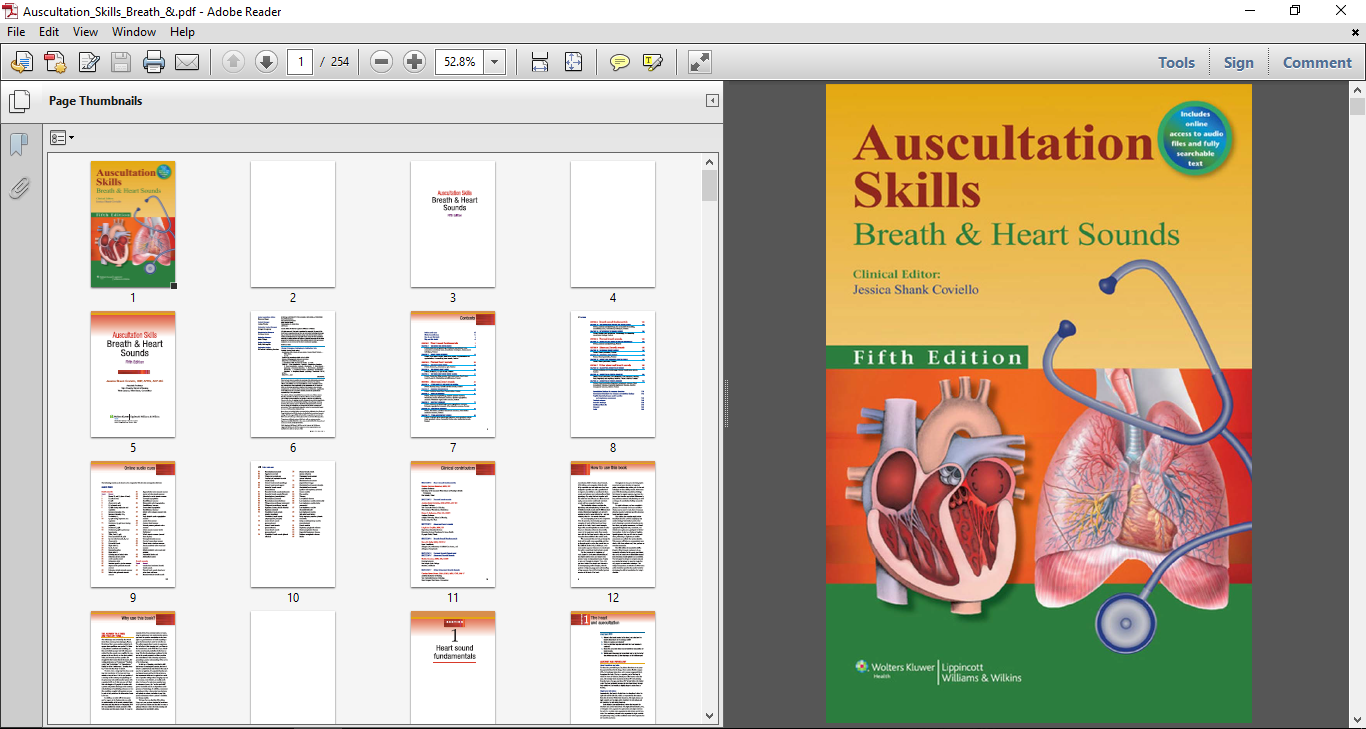Add sticky note comment icon
This screenshot has width=1366, height=729.
click(x=620, y=62)
